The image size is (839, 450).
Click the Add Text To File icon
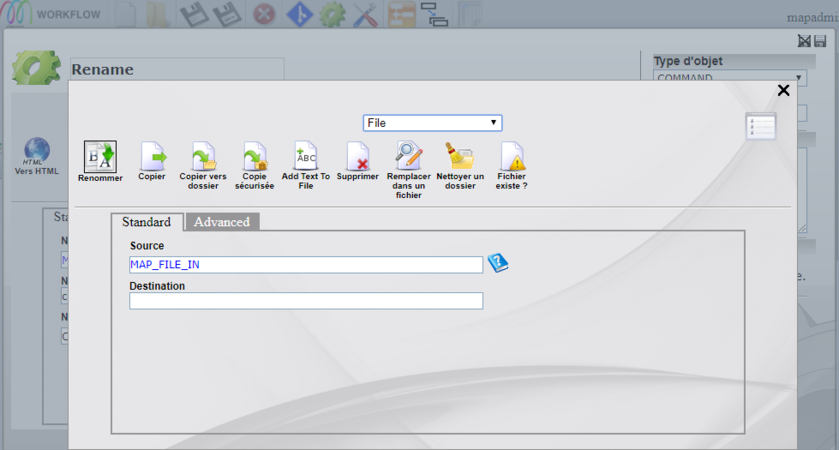306,156
